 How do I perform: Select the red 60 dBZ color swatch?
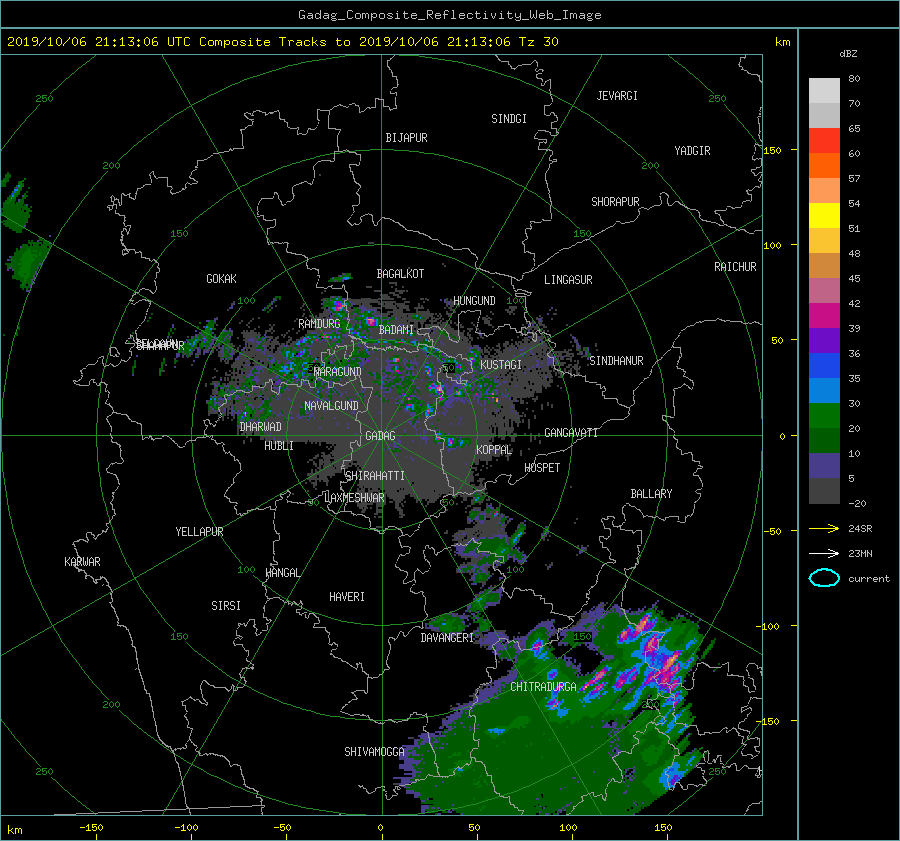(824, 141)
